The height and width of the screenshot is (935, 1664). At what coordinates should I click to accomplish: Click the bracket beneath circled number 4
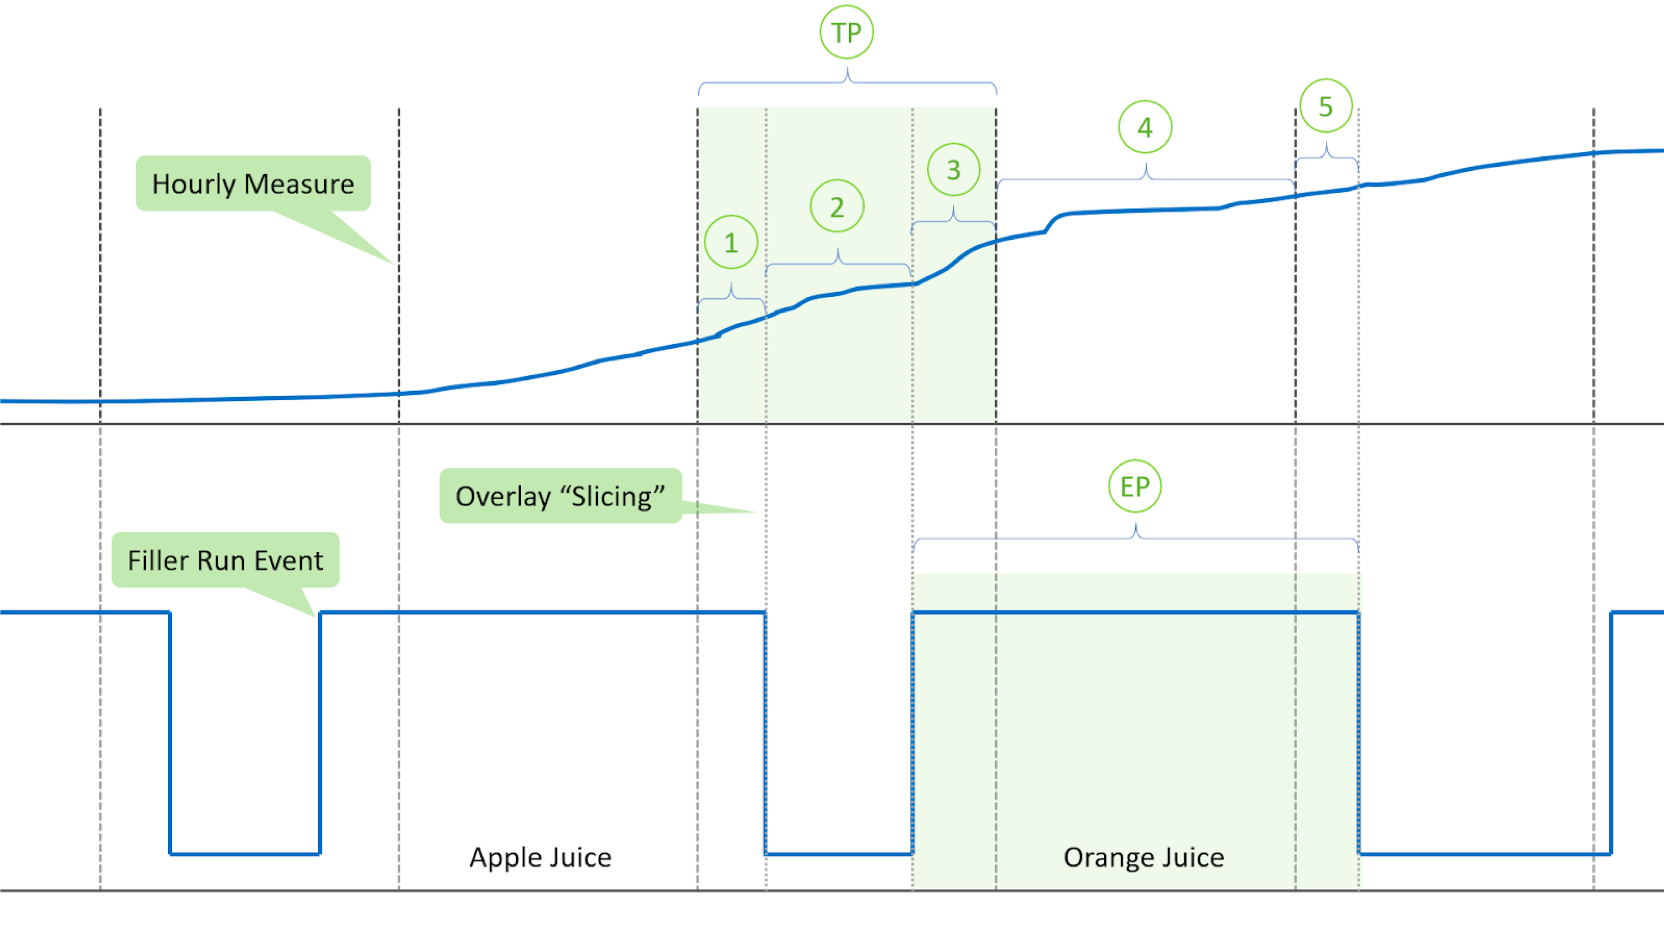coord(1146,178)
